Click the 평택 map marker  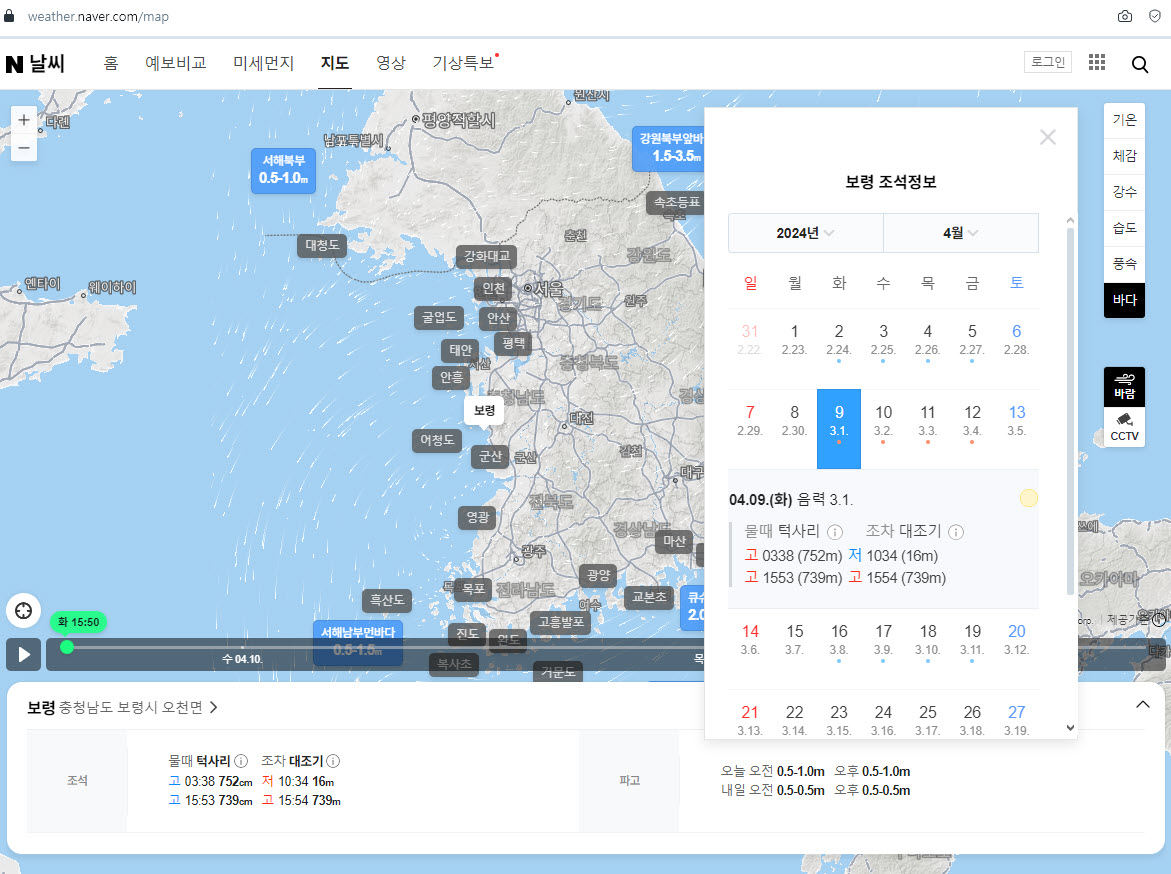click(513, 344)
